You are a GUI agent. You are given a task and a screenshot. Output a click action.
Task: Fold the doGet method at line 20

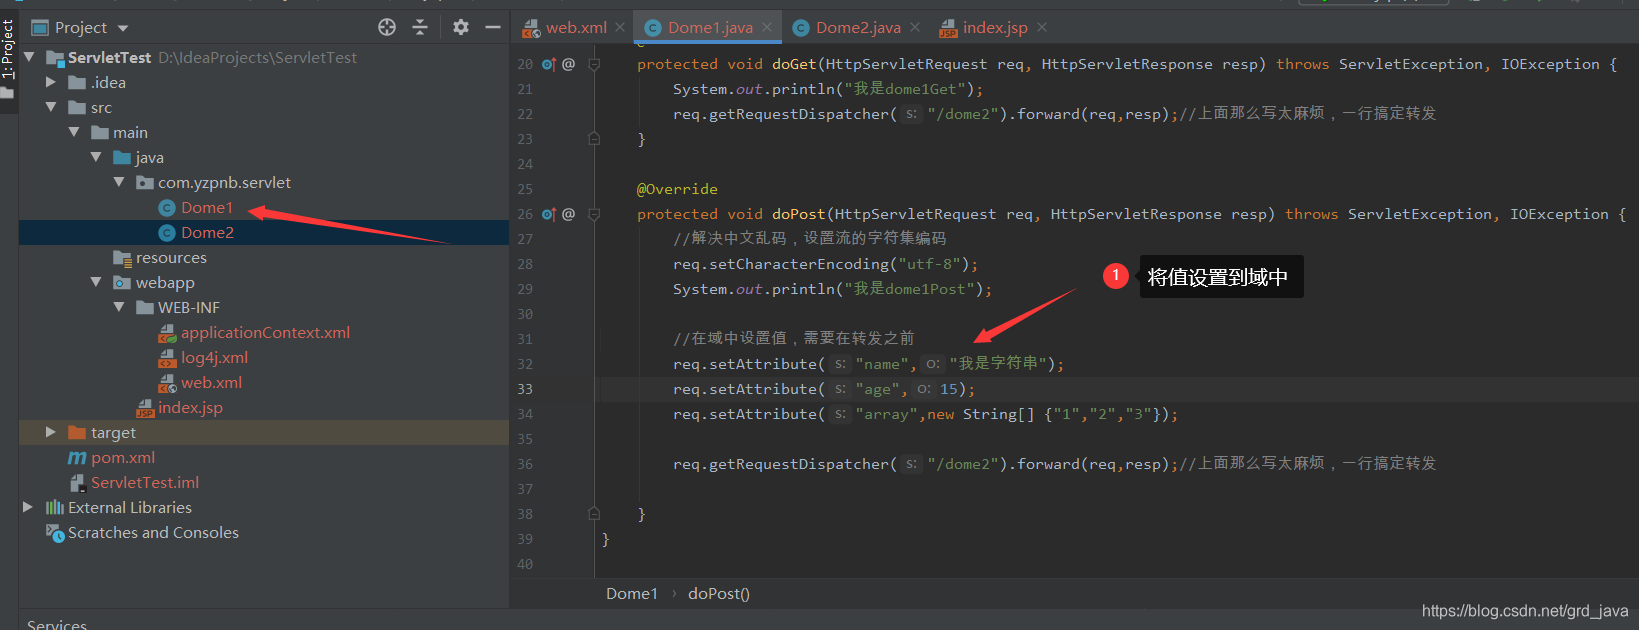[594, 64]
